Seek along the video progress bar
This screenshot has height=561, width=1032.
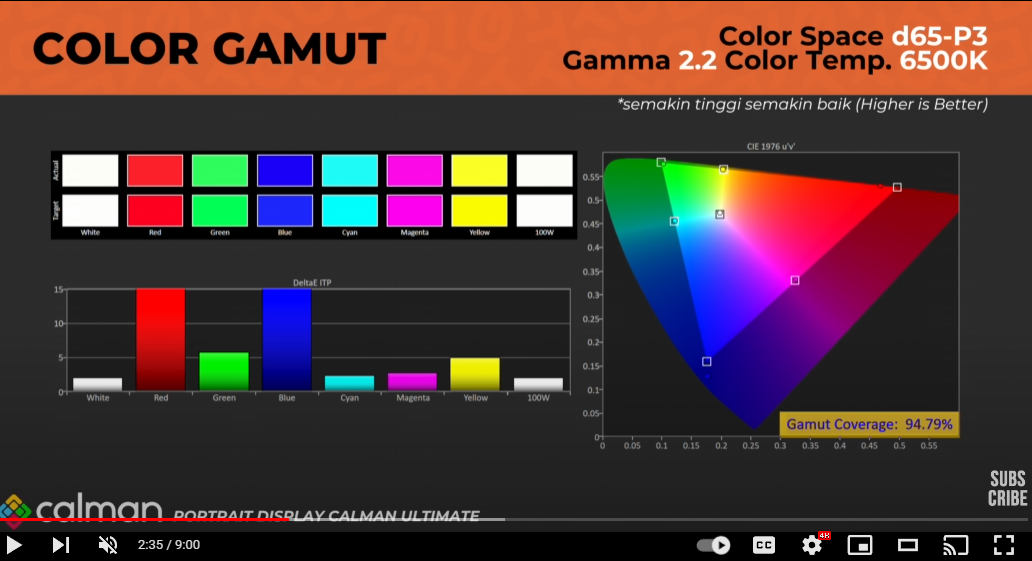(516, 520)
